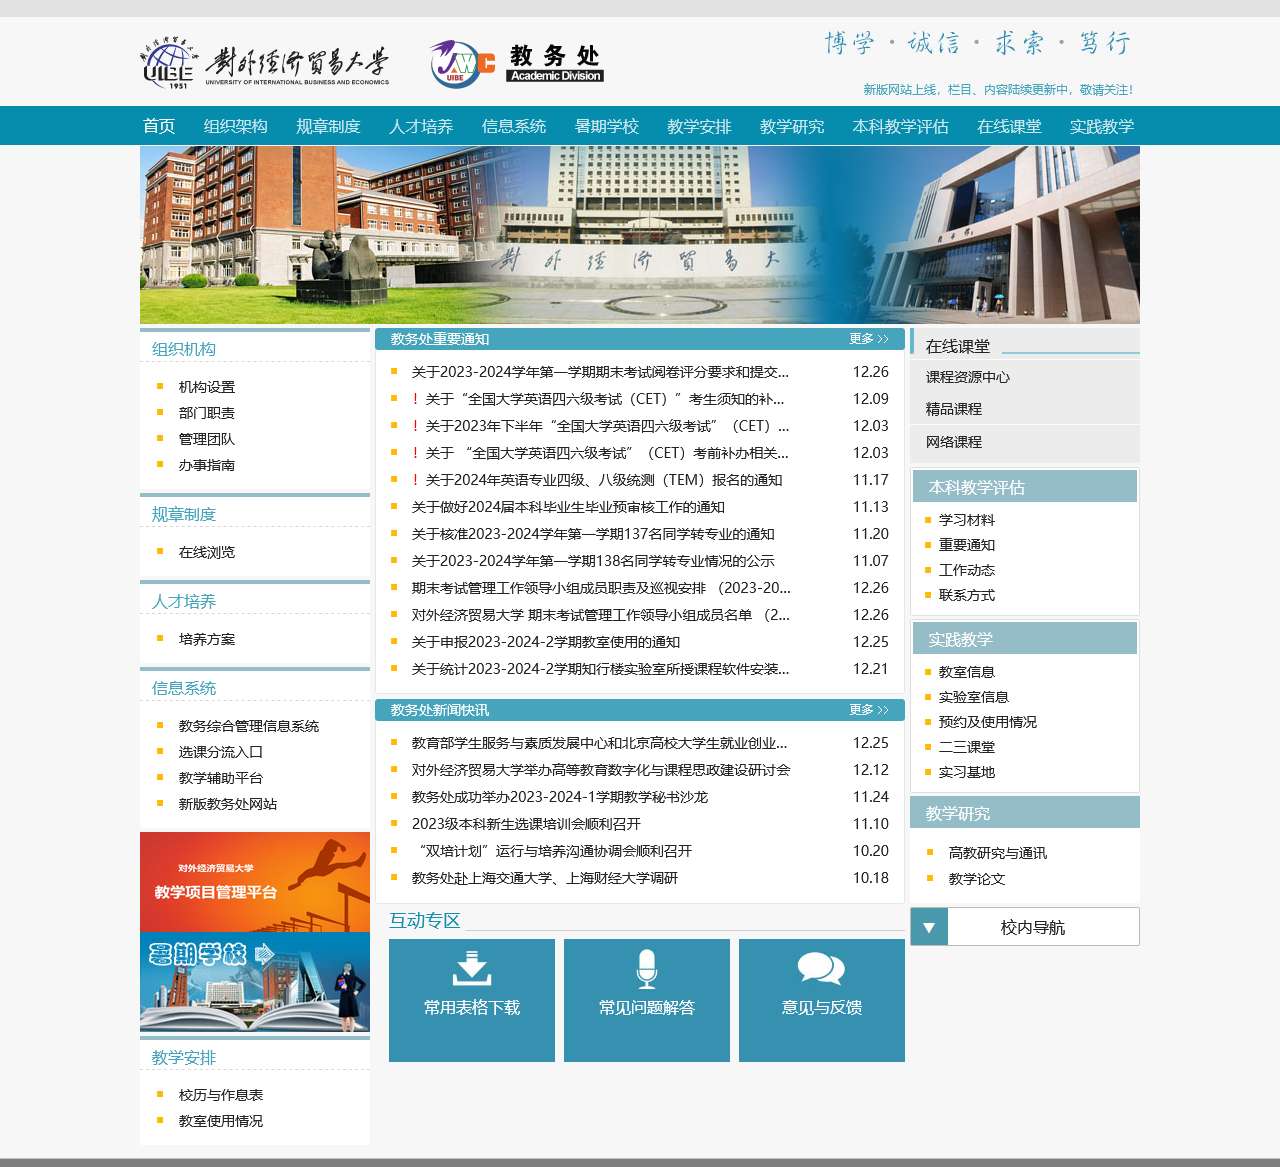The height and width of the screenshot is (1167, 1280).
Task: Open the 课程资源中心 item
Action: pyautogui.click(x=968, y=377)
